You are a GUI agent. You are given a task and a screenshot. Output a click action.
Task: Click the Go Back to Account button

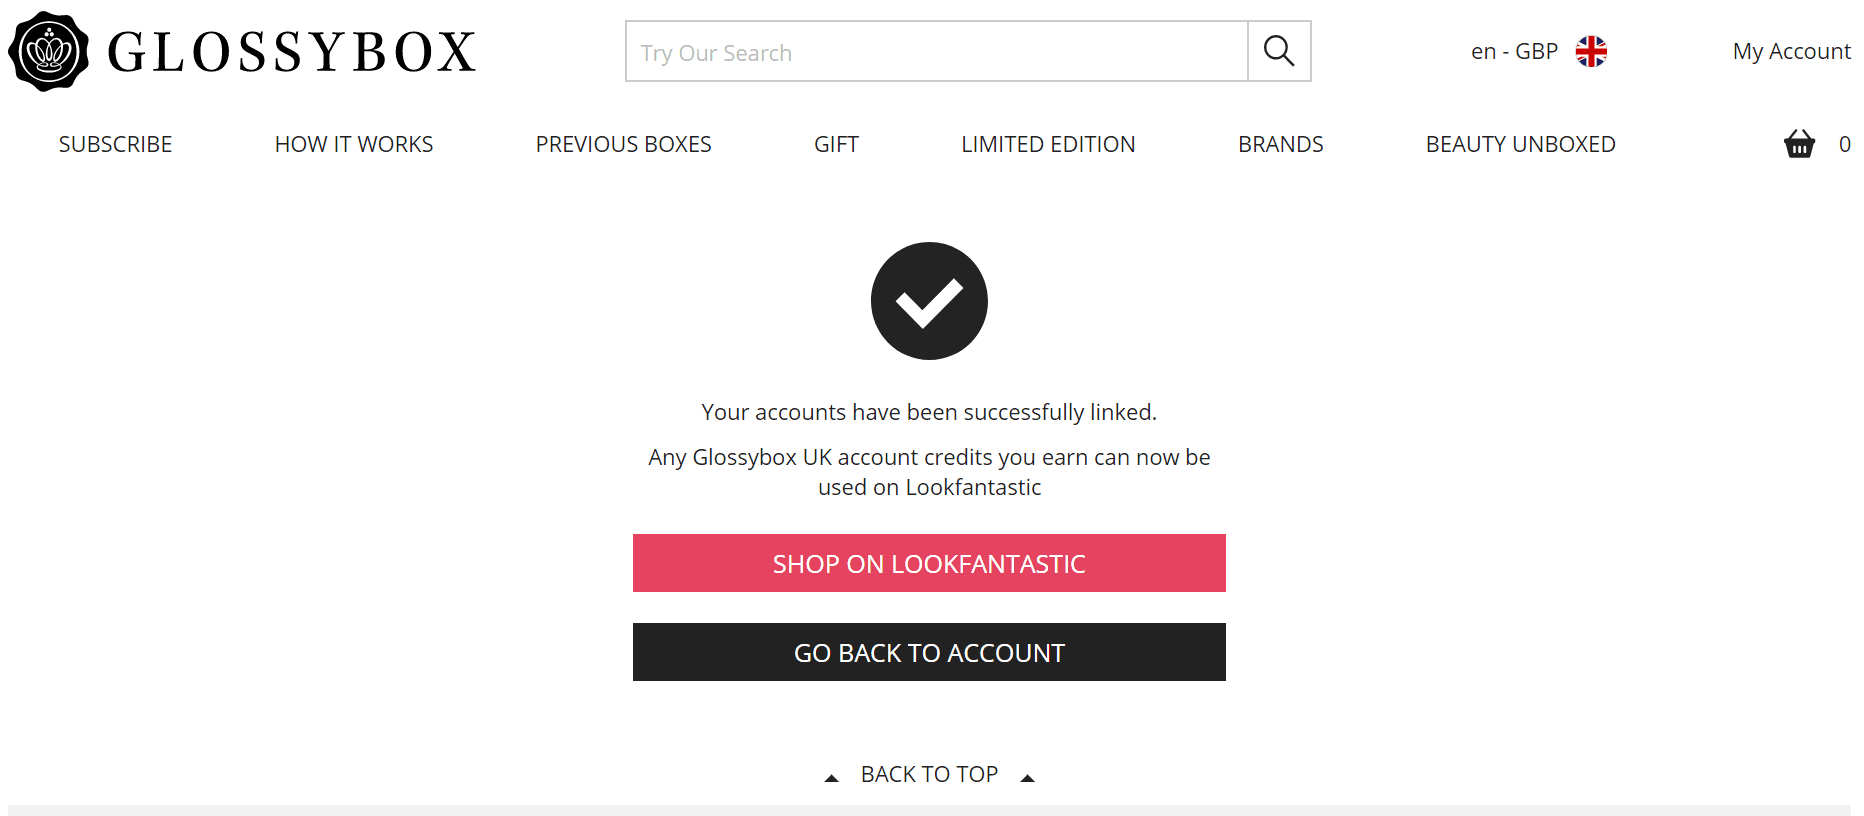pos(929,652)
